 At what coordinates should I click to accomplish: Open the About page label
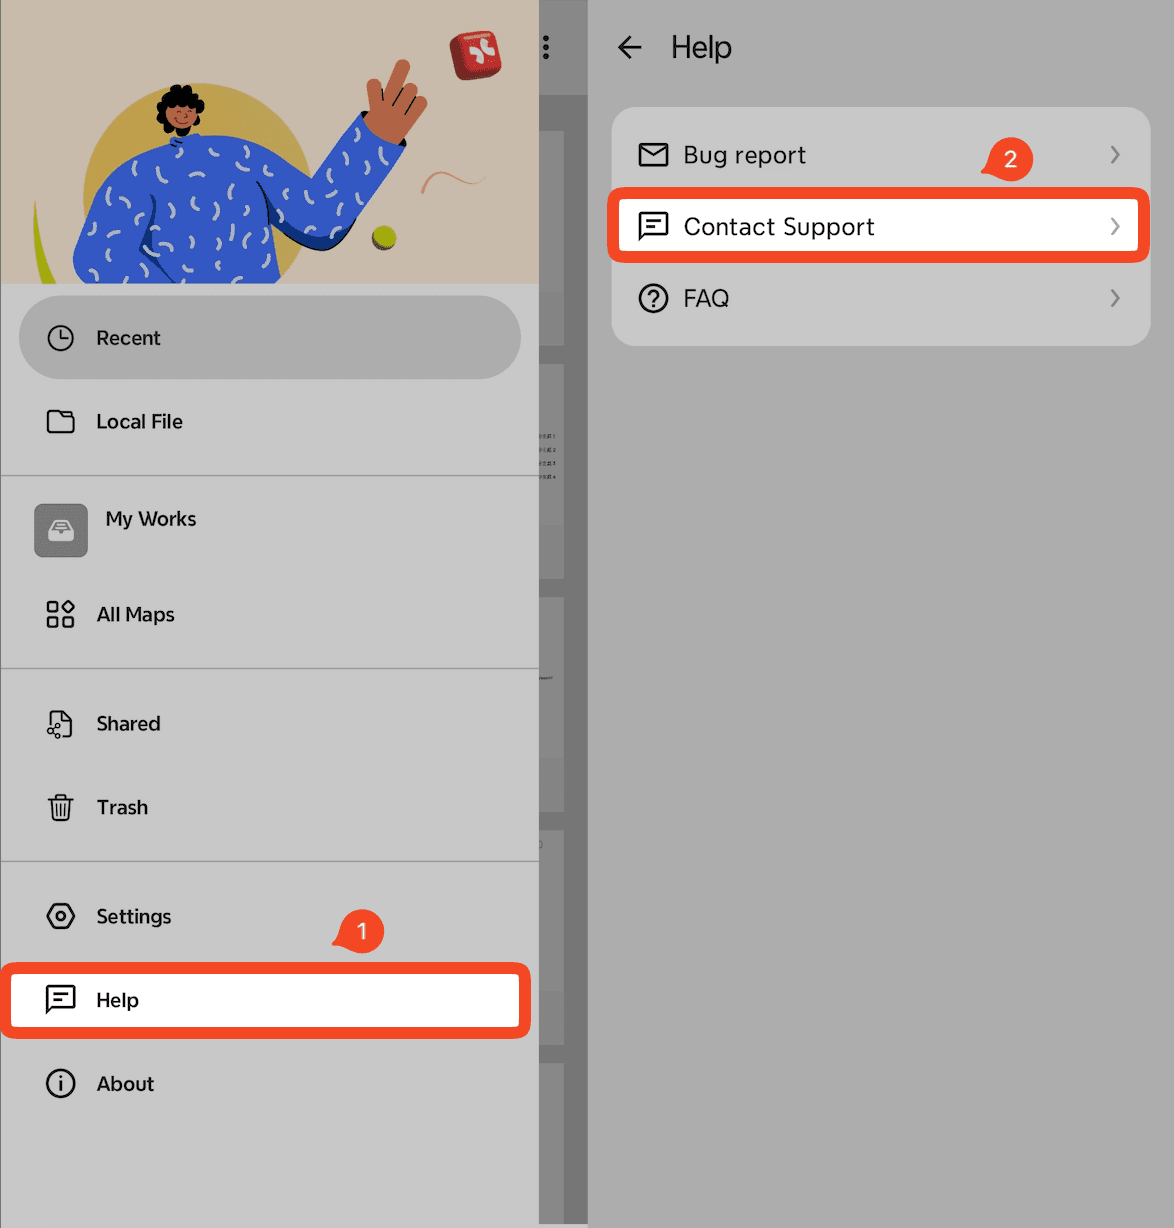pyautogui.click(x=125, y=1084)
